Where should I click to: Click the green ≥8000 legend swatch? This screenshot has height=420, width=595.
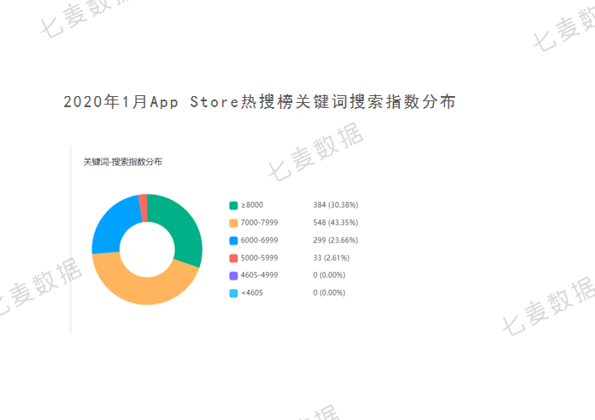click(x=233, y=205)
